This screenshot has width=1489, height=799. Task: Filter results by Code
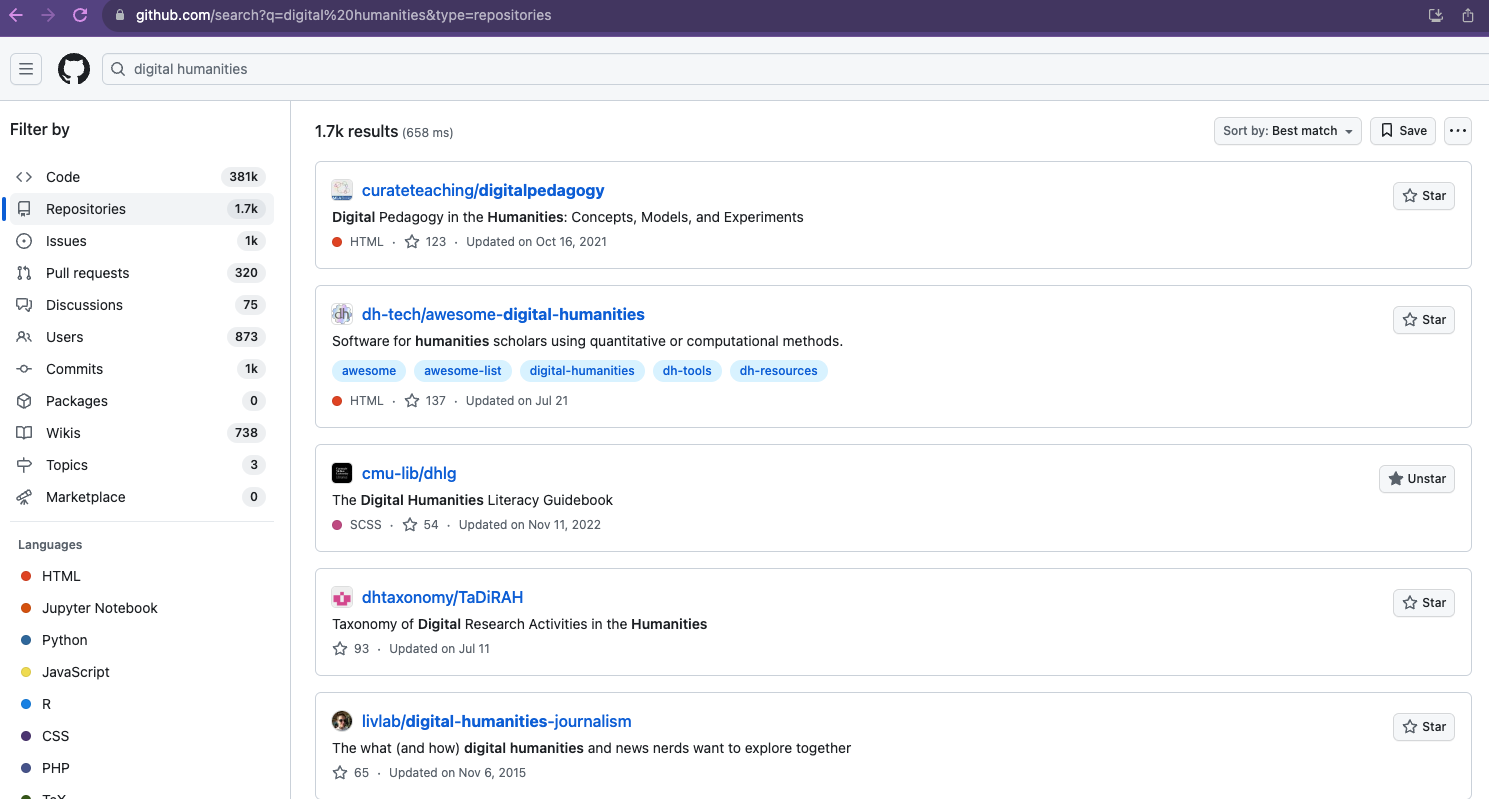point(63,177)
